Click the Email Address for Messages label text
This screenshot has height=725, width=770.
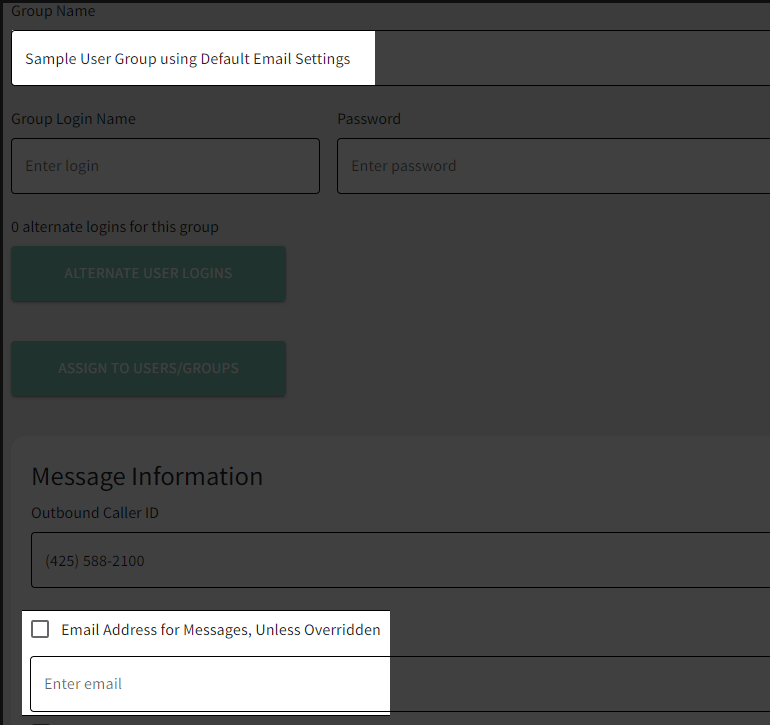click(220, 630)
